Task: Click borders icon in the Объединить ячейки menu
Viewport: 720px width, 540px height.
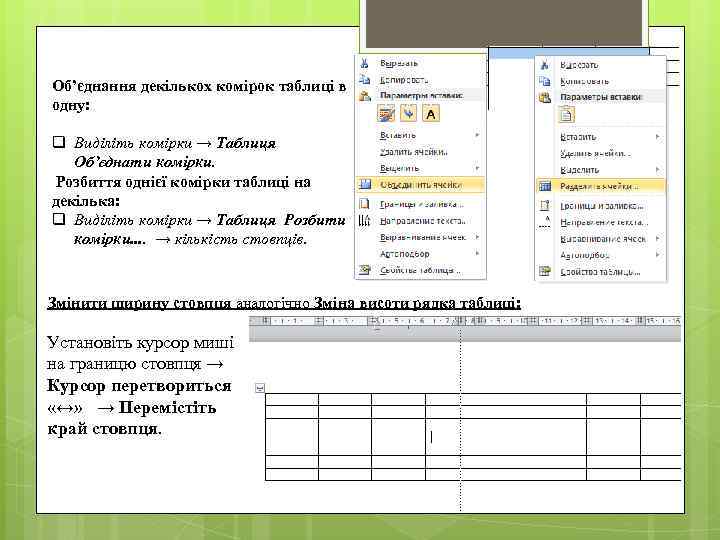Action: tap(365, 203)
